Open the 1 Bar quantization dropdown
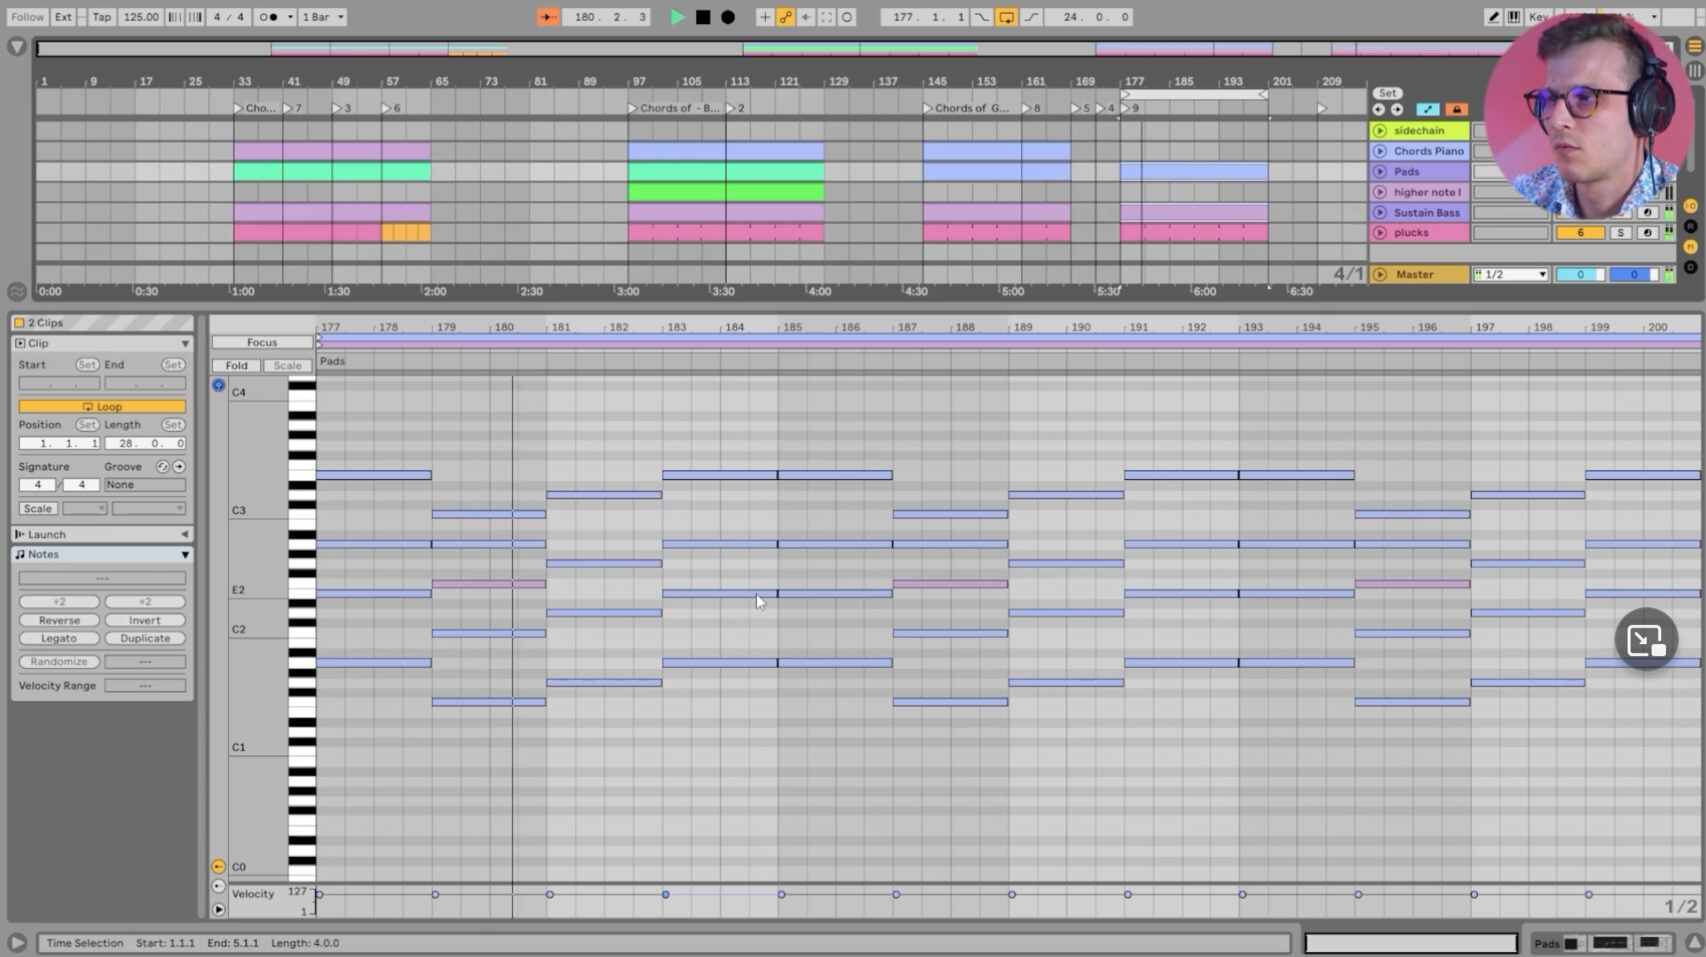Viewport: 1706px width, 957px height. point(323,17)
